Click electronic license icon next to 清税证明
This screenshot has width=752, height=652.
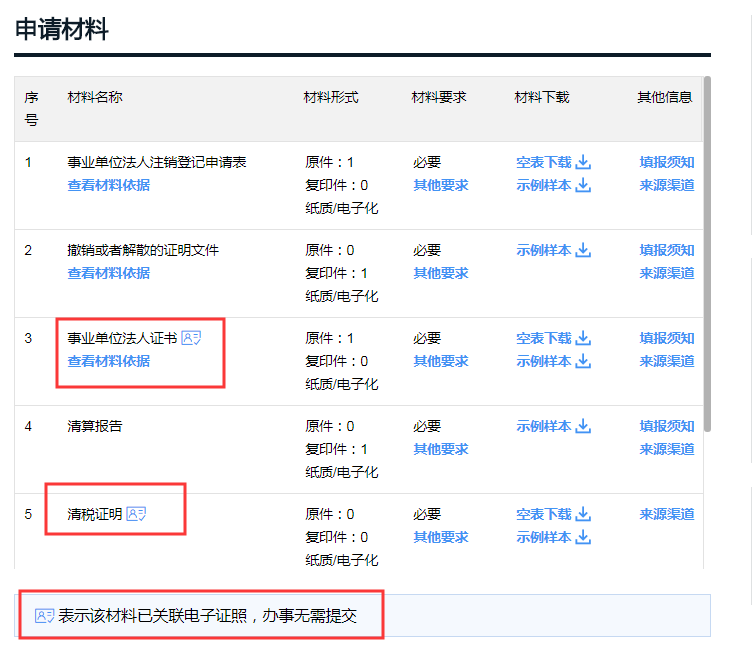136,514
